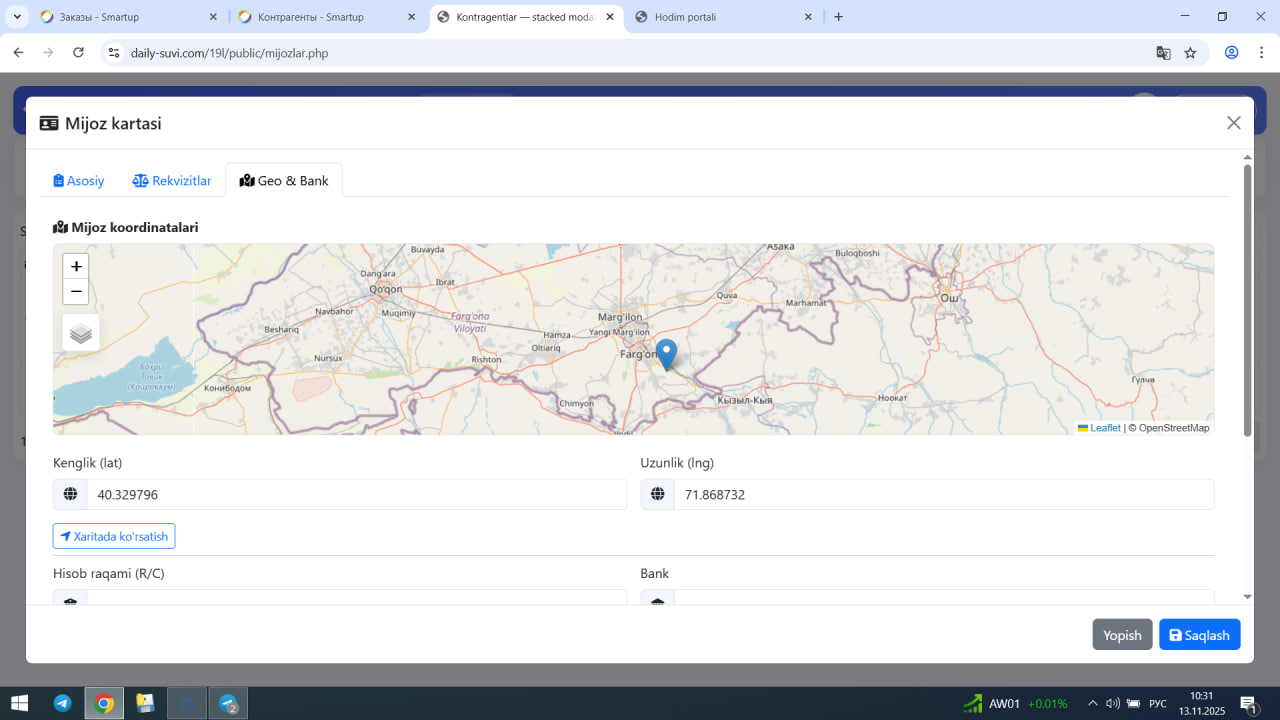Bookmark this page with the star icon

pyautogui.click(x=1190, y=53)
